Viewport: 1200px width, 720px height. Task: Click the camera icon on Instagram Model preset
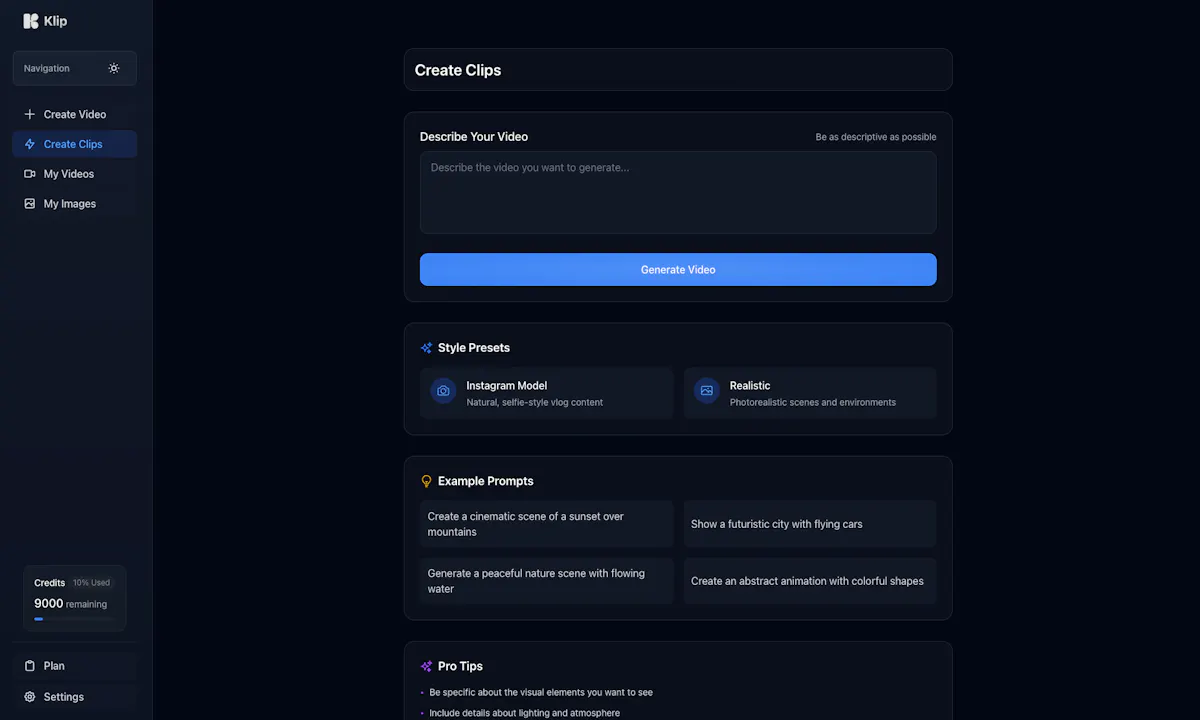(443, 391)
